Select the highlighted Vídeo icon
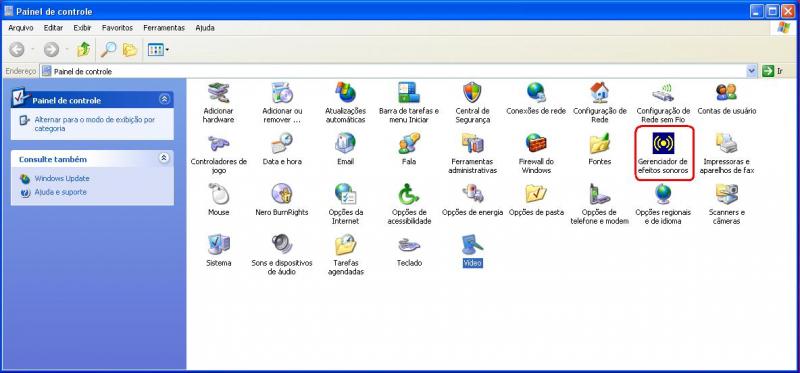This screenshot has width=800, height=373. [472, 251]
